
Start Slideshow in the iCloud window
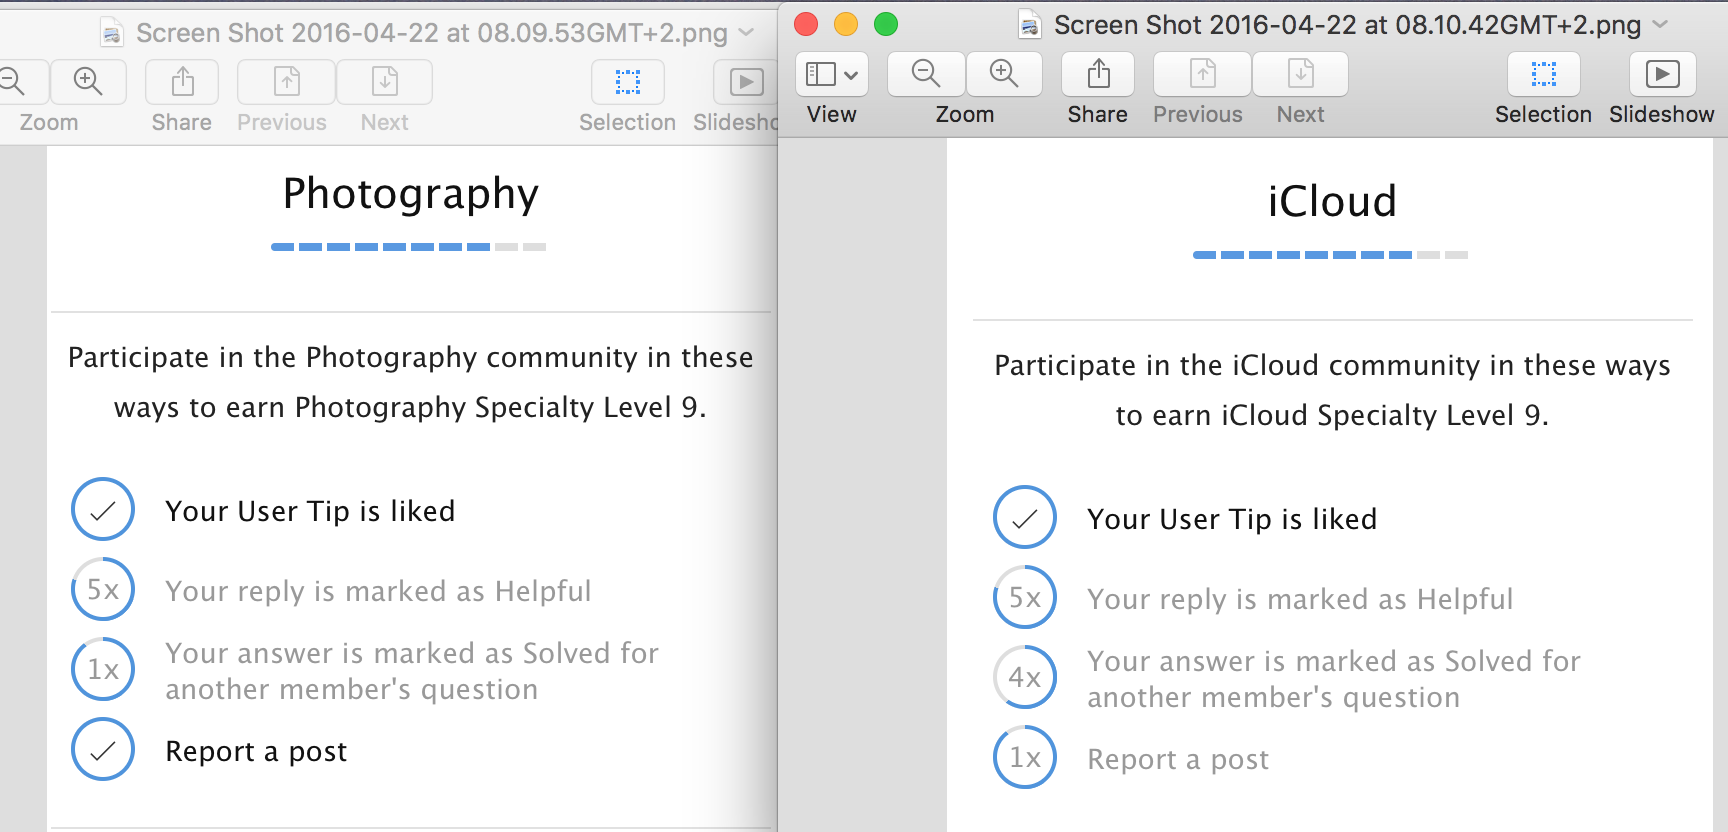pyautogui.click(x=1662, y=74)
